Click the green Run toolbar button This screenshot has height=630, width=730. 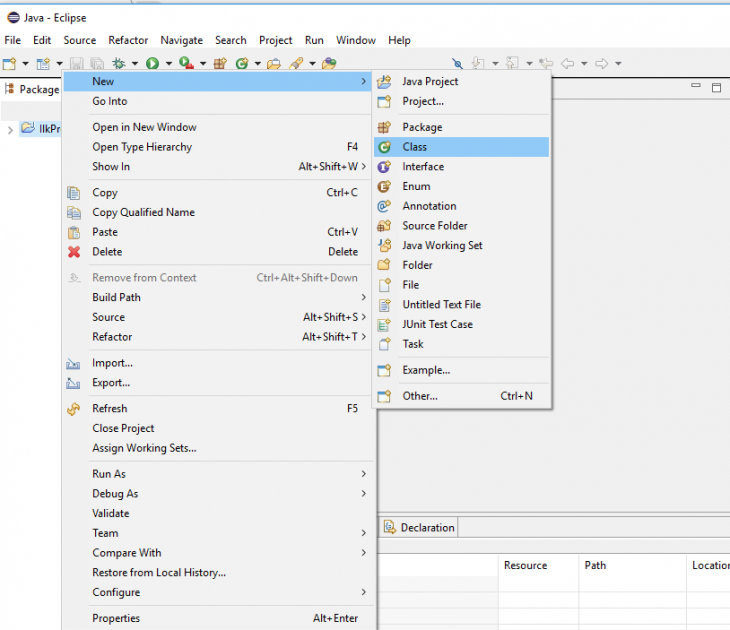(x=152, y=63)
